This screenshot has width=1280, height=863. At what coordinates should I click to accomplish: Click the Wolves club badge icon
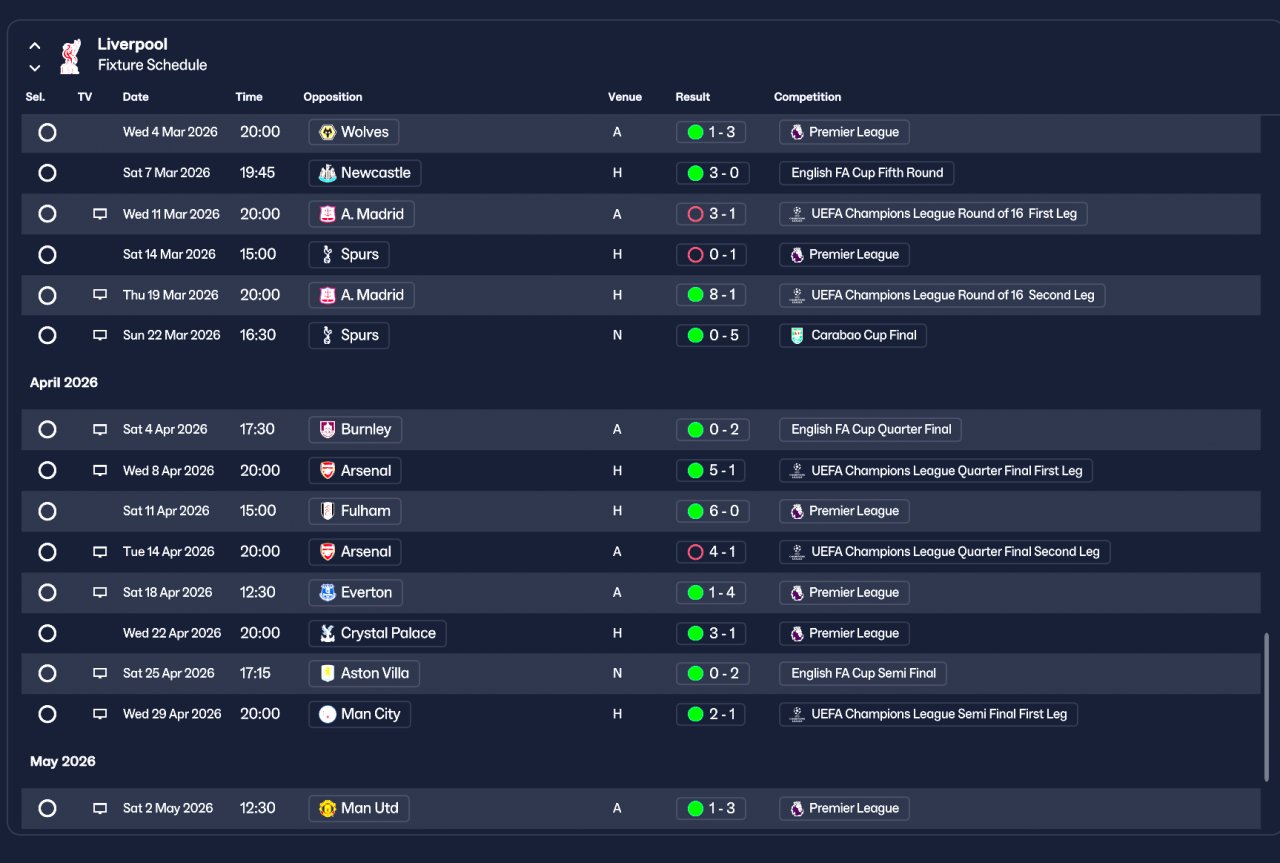tap(327, 132)
